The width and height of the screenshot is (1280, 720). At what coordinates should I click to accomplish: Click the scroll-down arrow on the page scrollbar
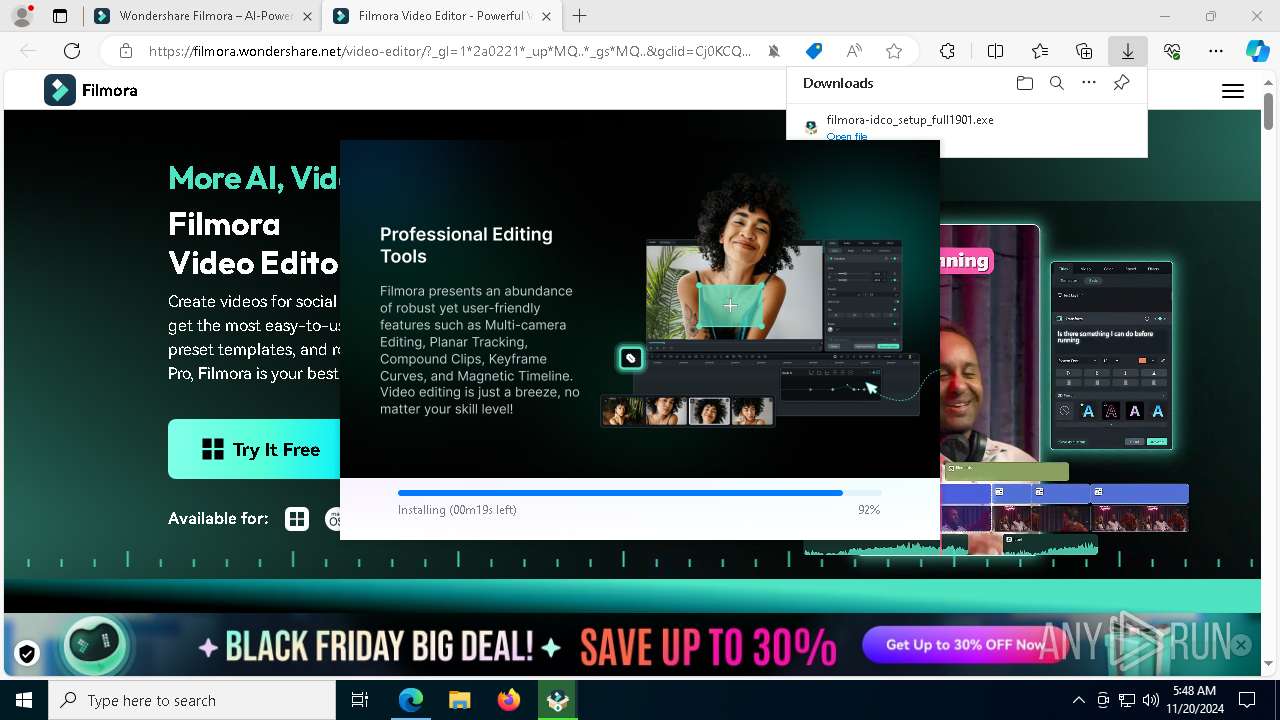(1268, 663)
